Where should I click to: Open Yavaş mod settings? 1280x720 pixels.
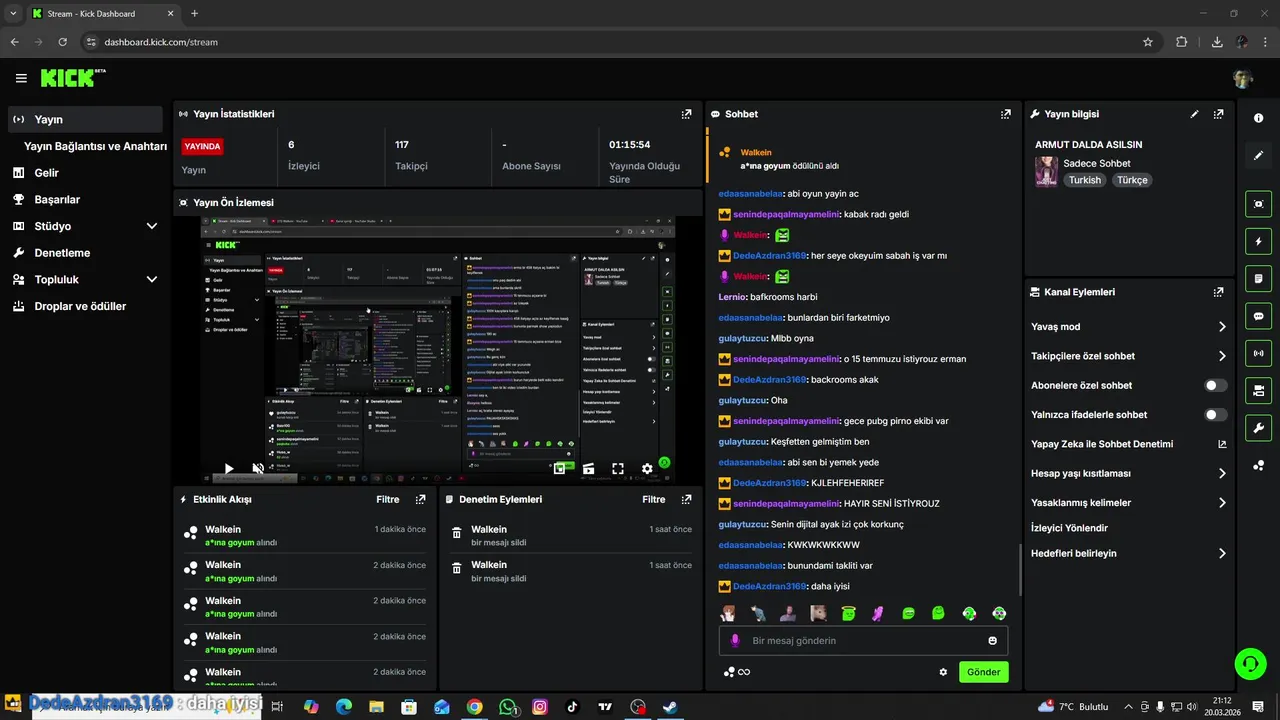tap(1129, 327)
